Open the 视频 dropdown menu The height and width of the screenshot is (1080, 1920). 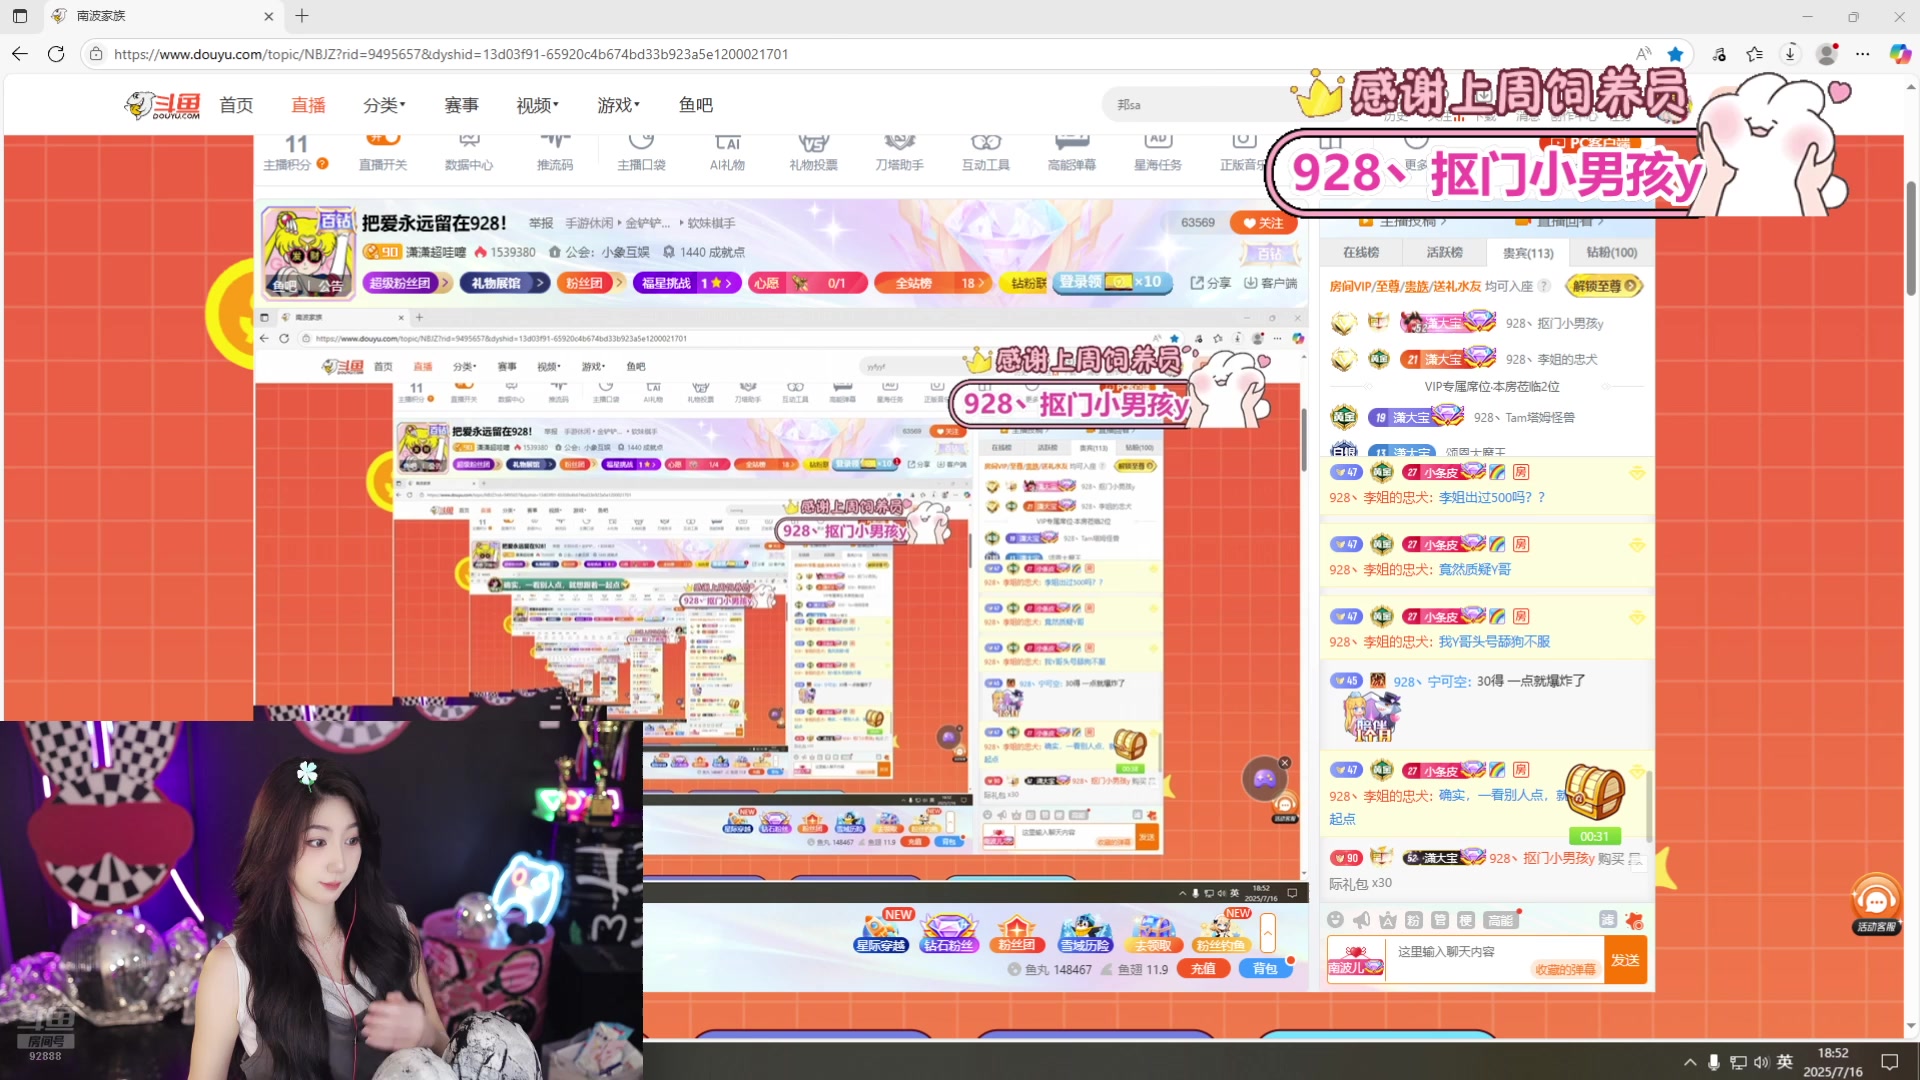point(538,105)
